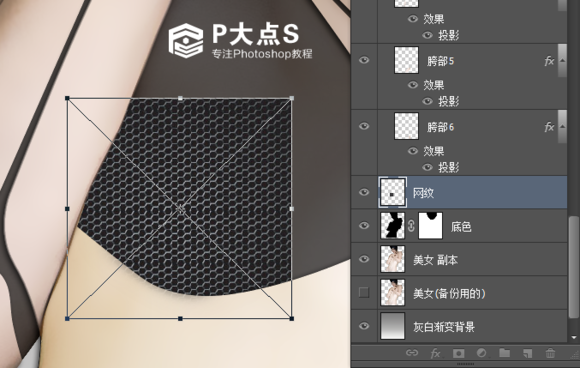Image resolution: width=580 pixels, height=368 pixels.
Task: Toggle 投影 eye under layer 胯部6
Action: pos(427,167)
